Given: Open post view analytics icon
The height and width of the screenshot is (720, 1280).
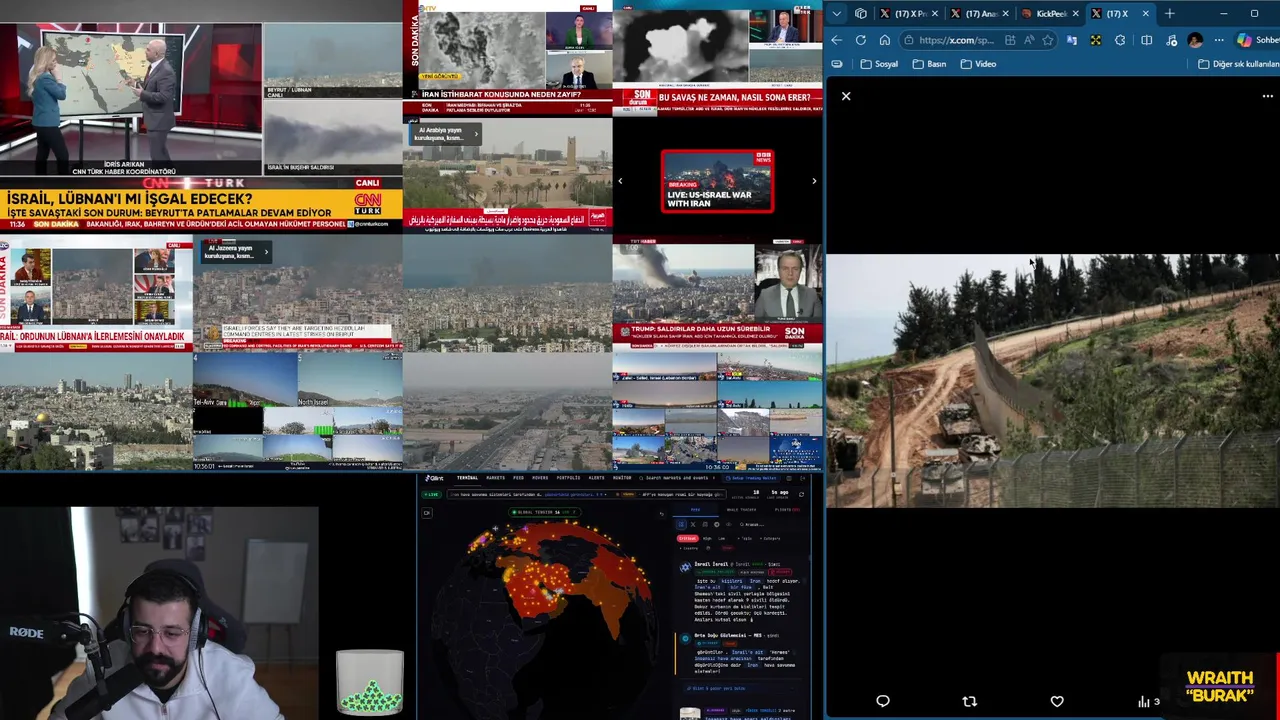Looking at the screenshot, I should click(x=1147, y=701).
